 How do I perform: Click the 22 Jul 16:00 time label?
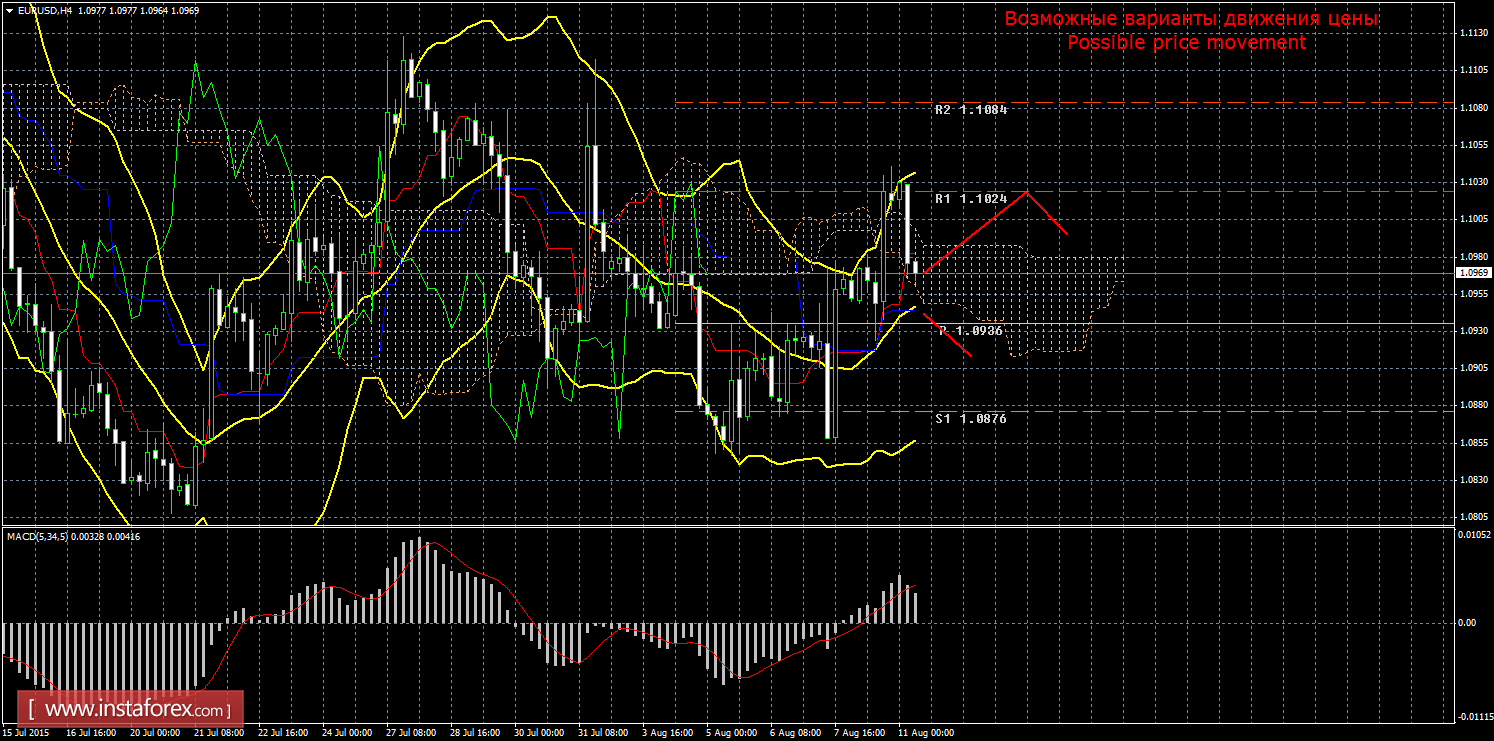[x=281, y=733]
